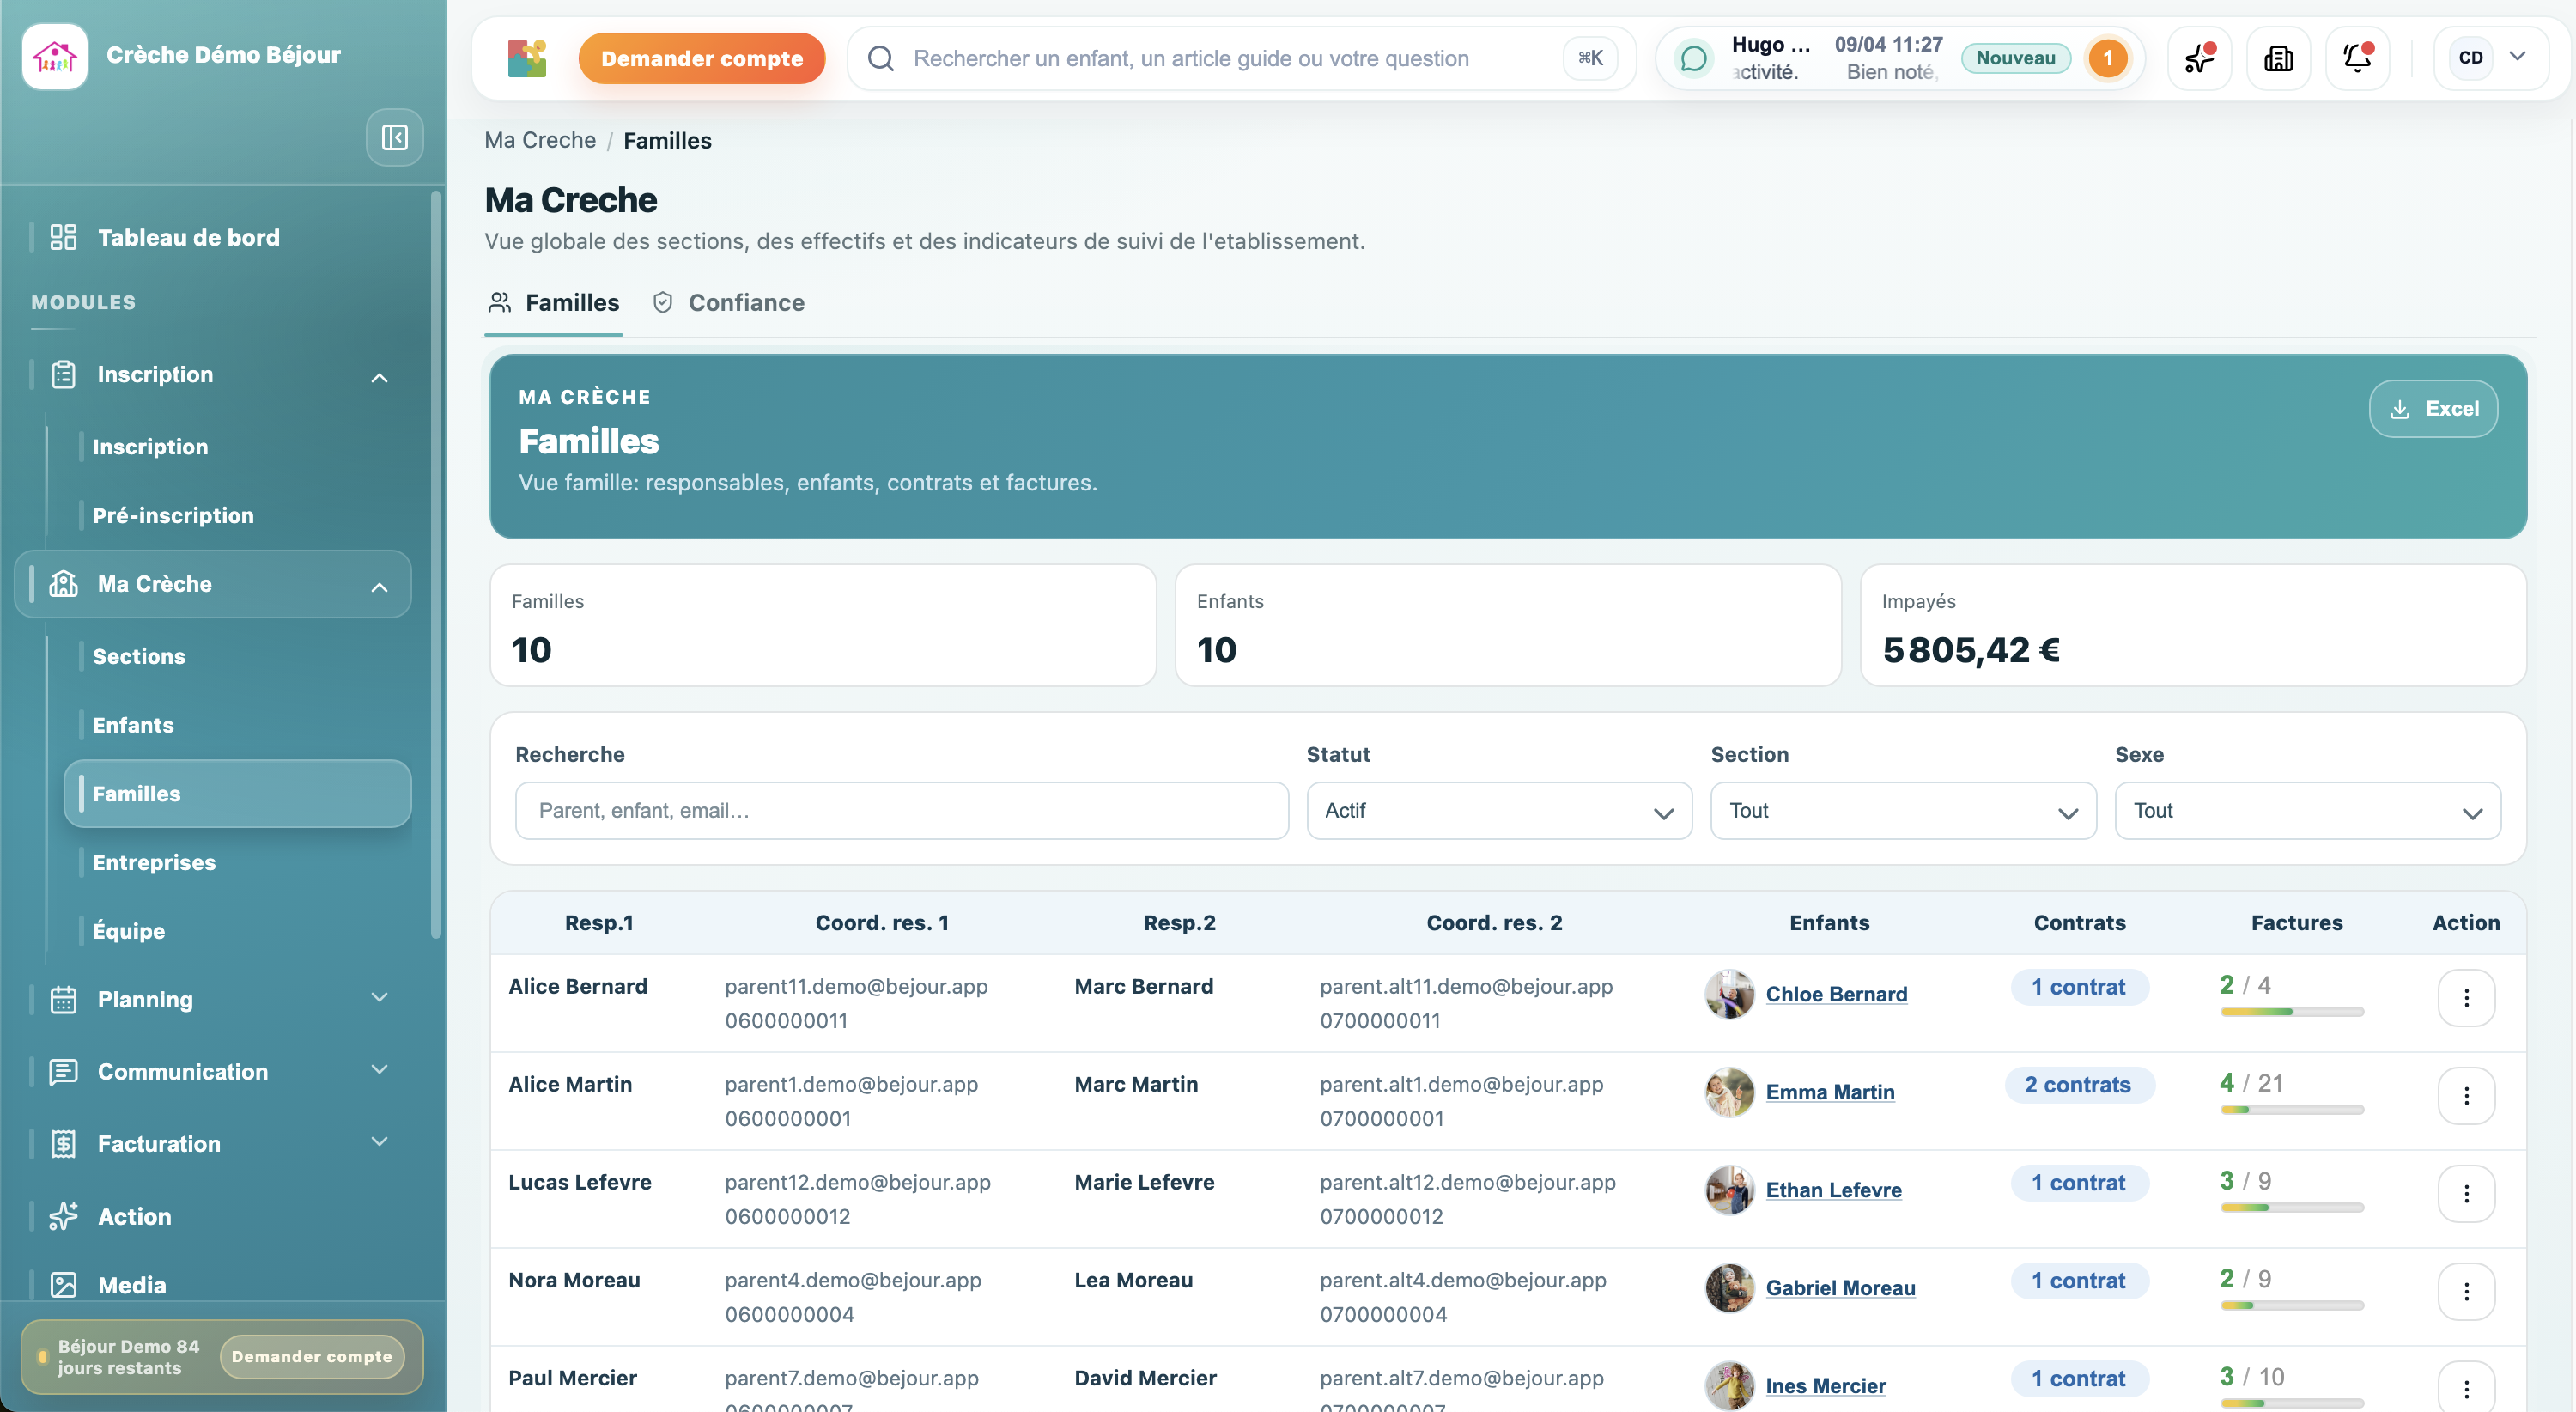Select the Ma Crèche home icon in sidebar
This screenshot has width=2576, height=1412.
[x=64, y=583]
